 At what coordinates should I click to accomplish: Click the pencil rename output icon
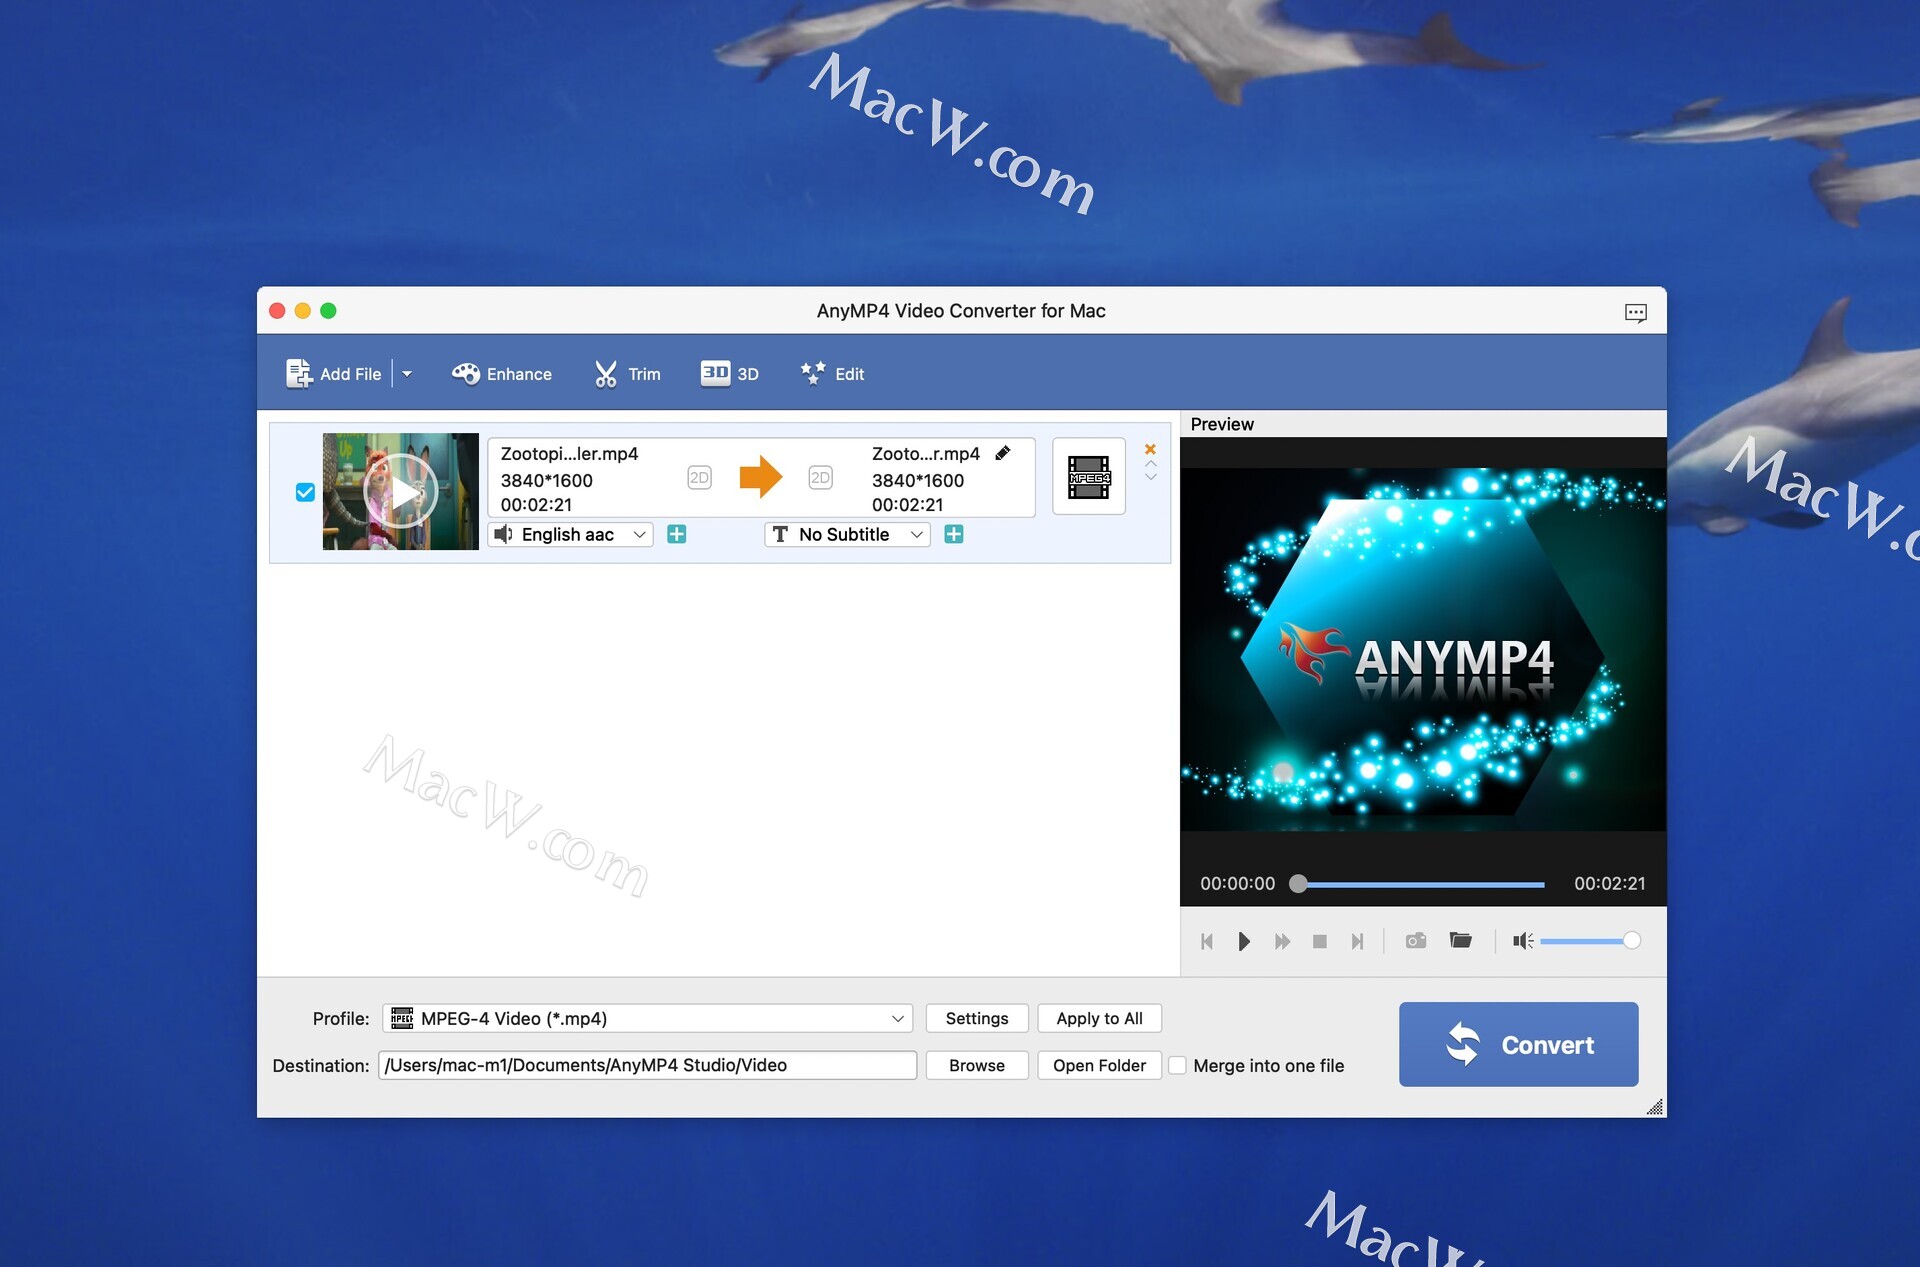1003,453
